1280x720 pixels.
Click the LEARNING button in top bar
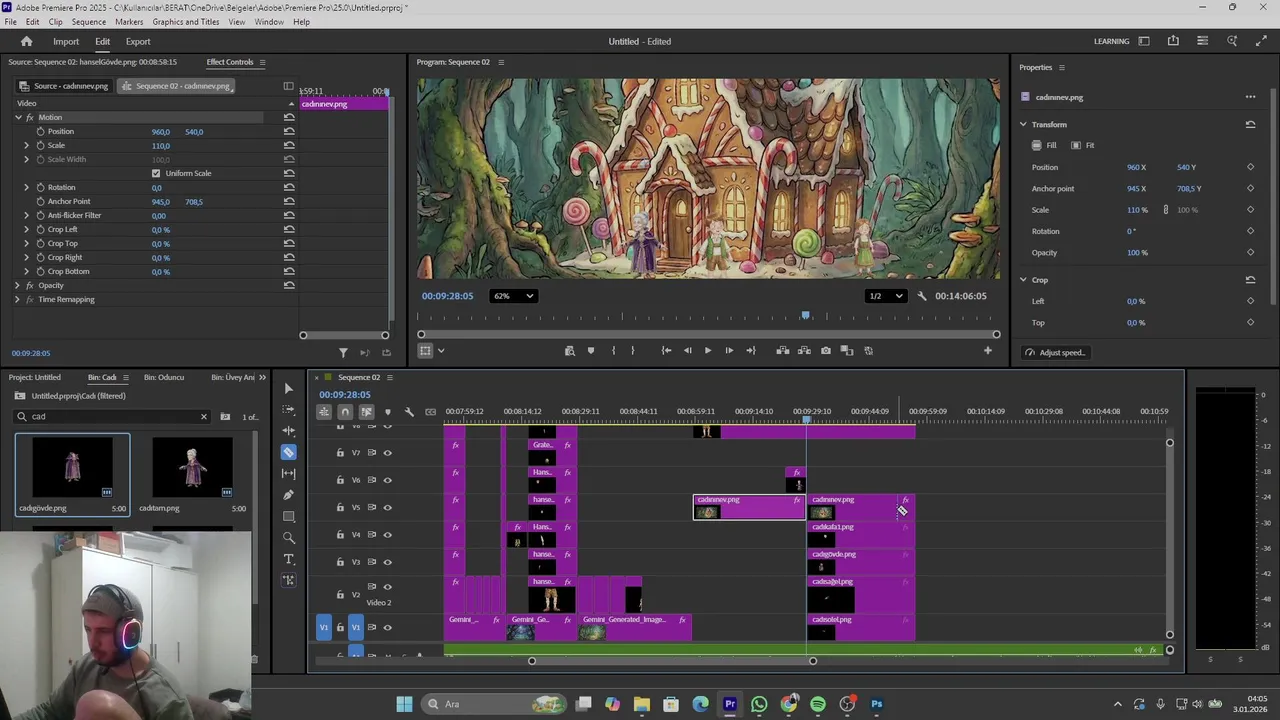(x=1111, y=41)
